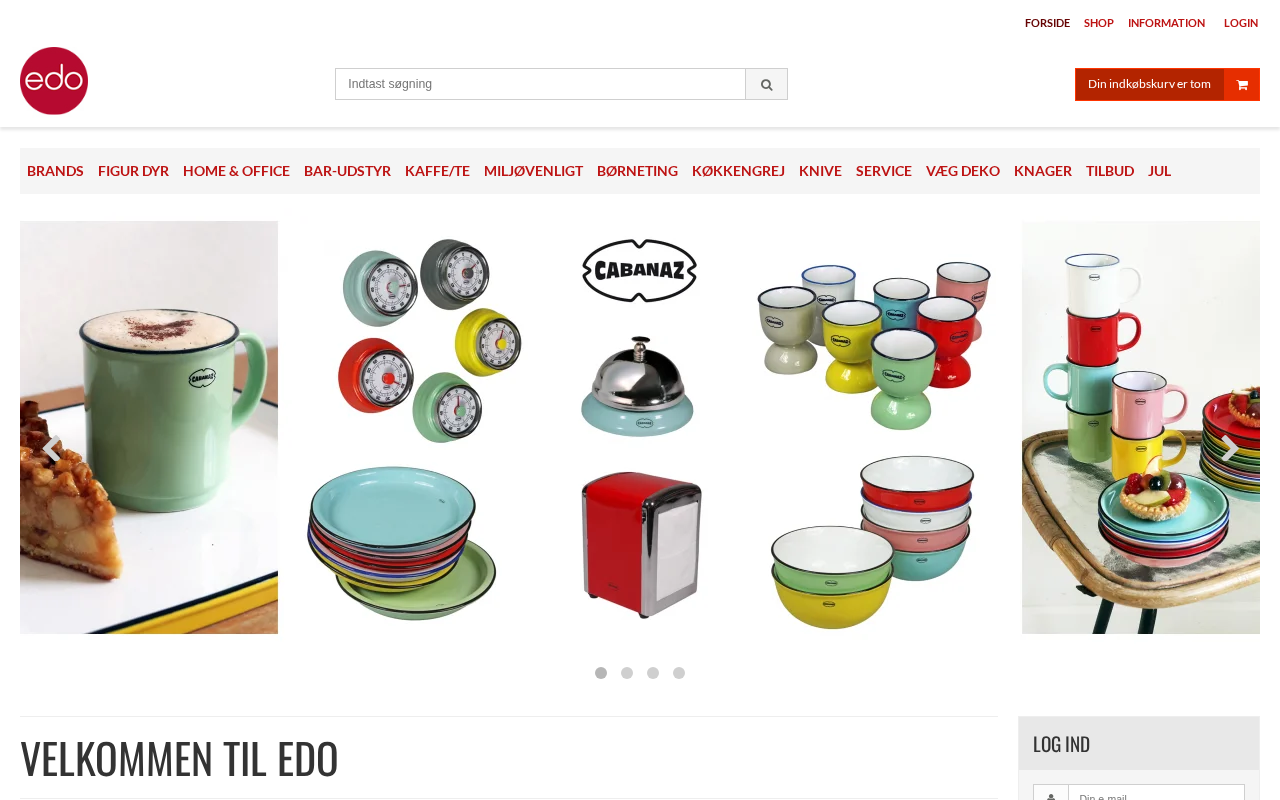Screen dimensions: 1280x800
Task: Select the first carousel dot
Action: point(601,673)
